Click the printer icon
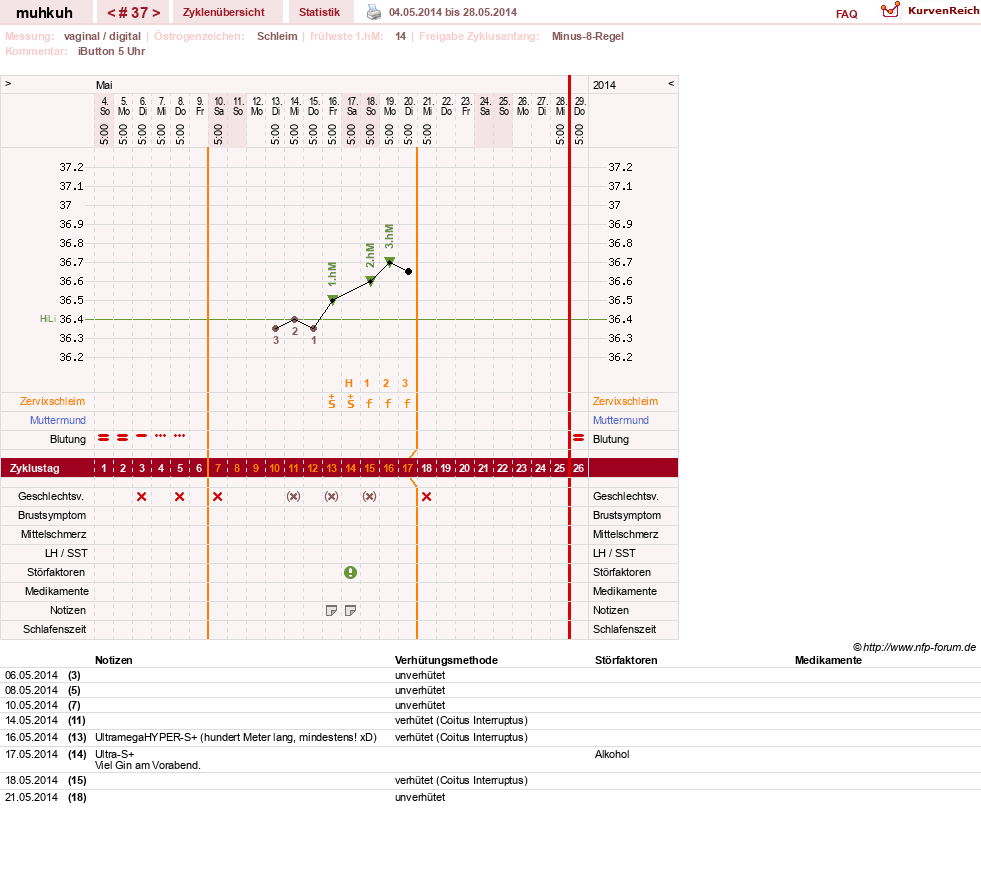Viewport: 981px width, 873px height. click(374, 12)
